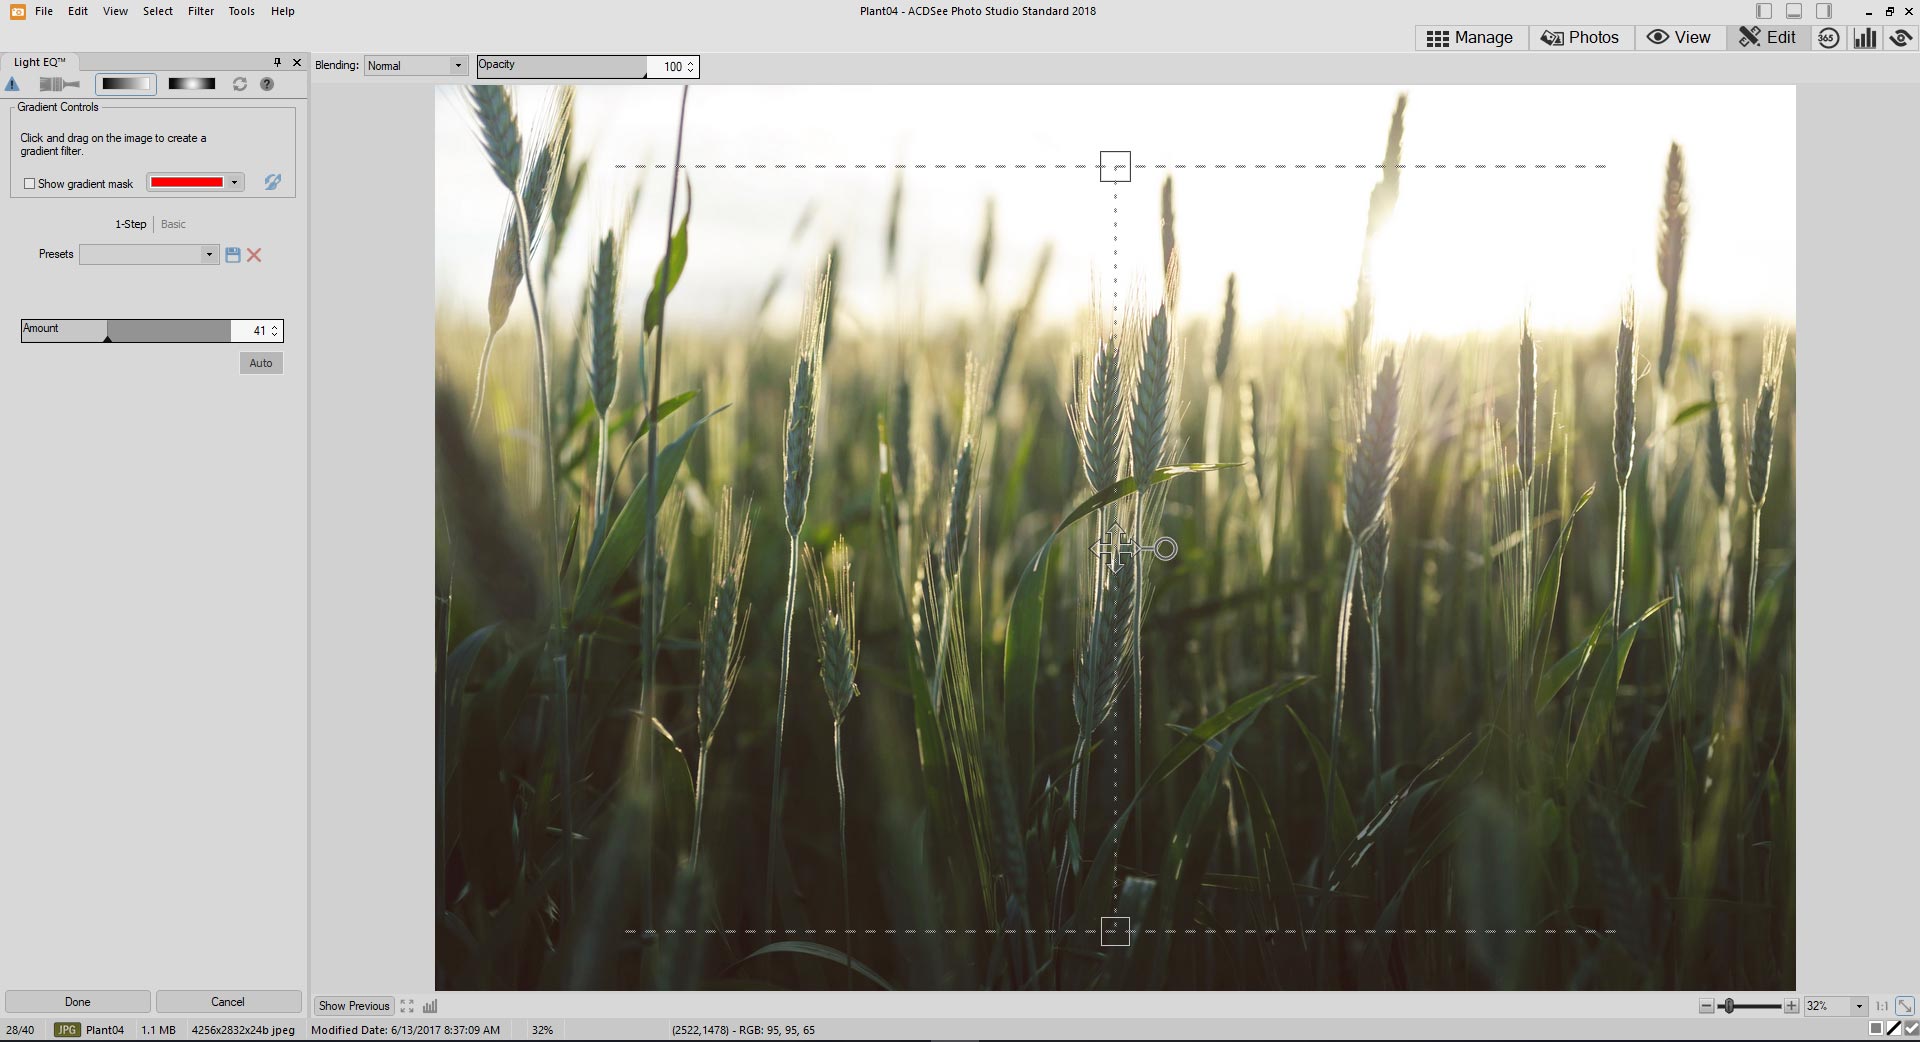Open the Dashboard bar-chart icon

(x=1864, y=38)
